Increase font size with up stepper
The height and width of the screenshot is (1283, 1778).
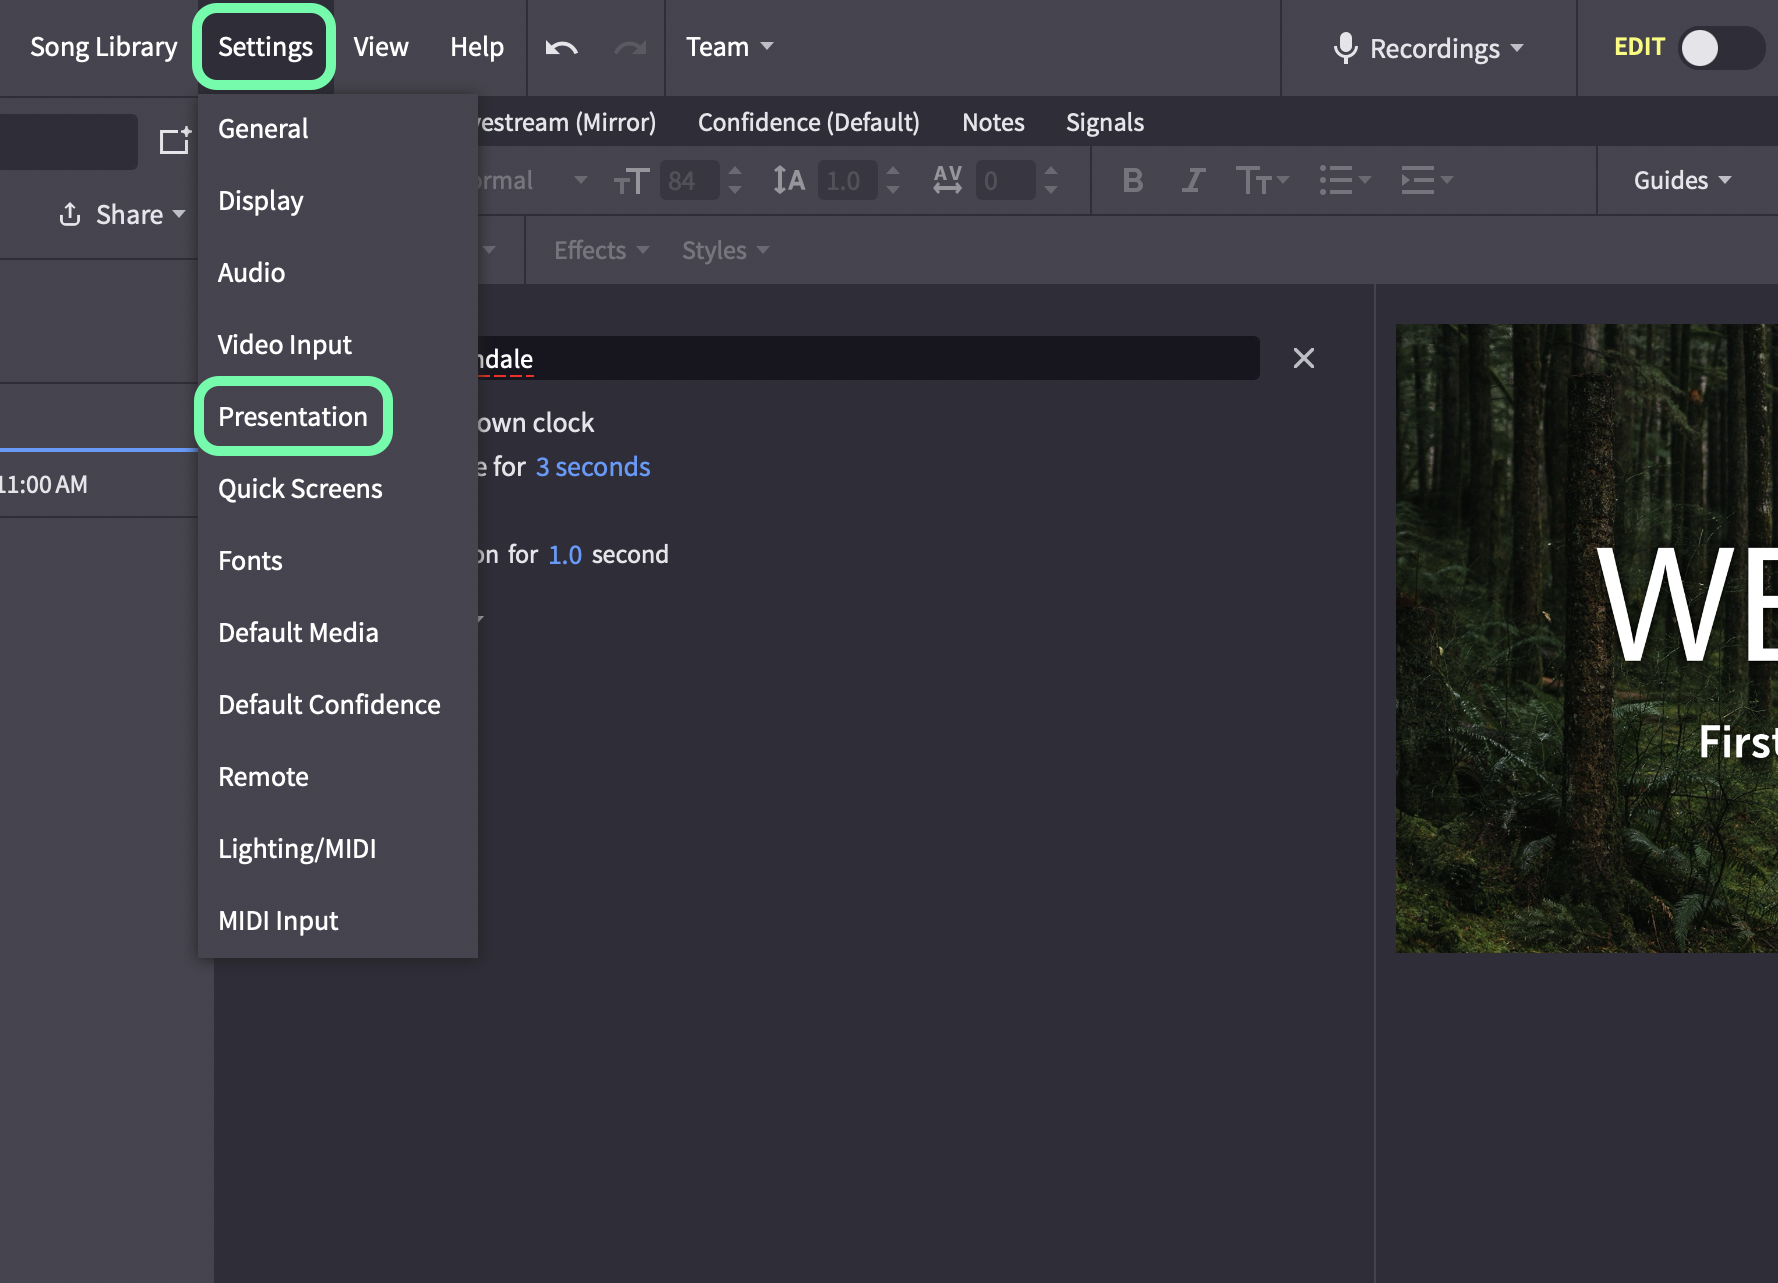click(x=735, y=171)
